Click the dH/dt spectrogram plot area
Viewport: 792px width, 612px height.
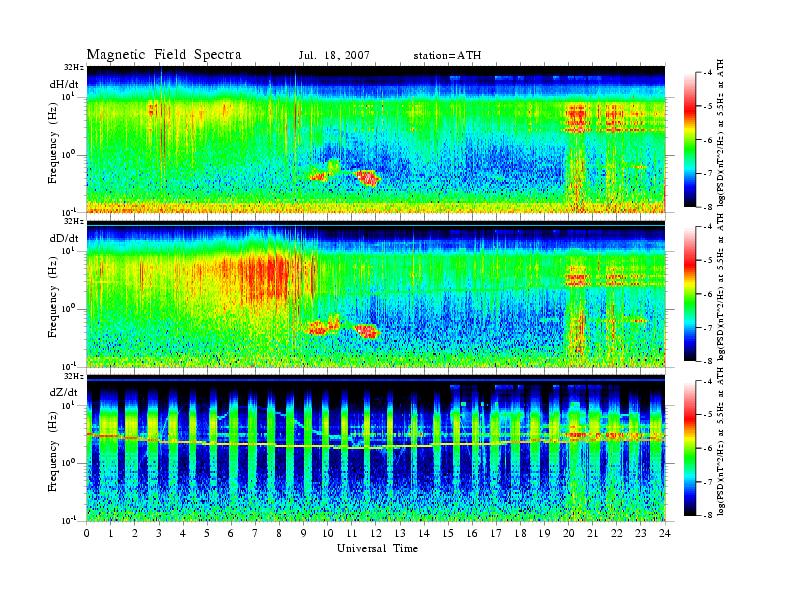(x=376, y=139)
